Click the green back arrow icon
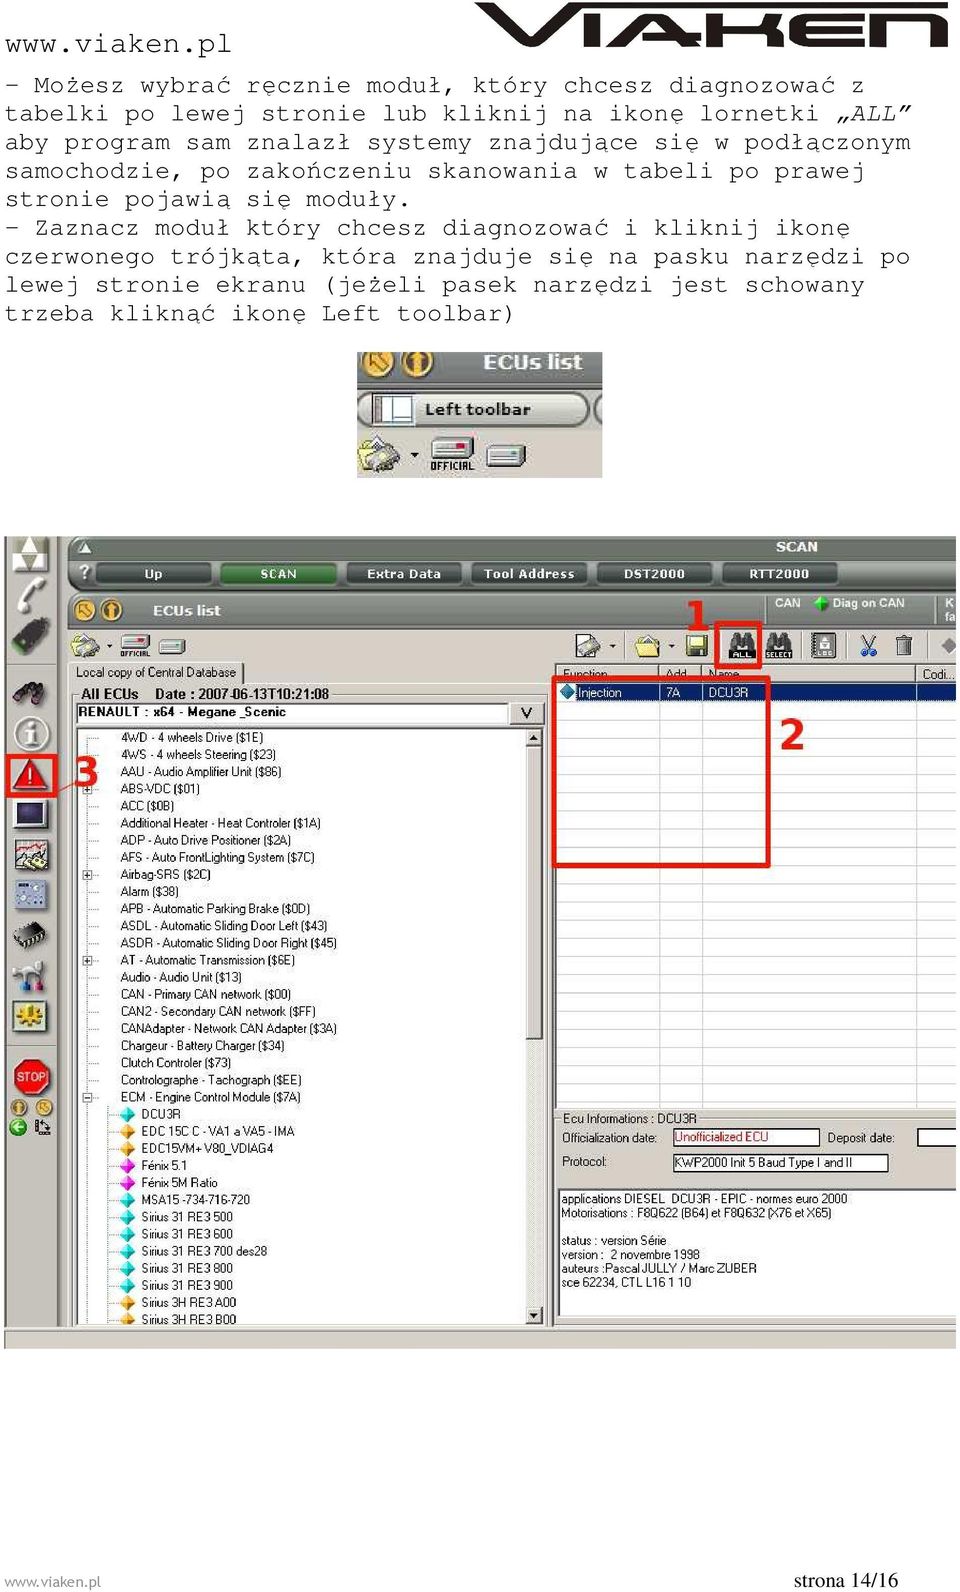The width and height of the screenshot is (960, 1592). coord(18,1127)
